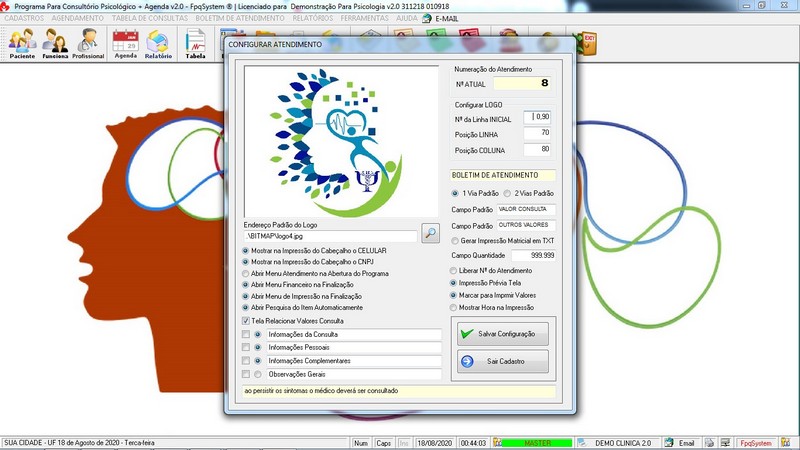Viewport: 800px width, 450px height.
Task: Toggle Mostrar na Impressão do Cabeçalho o CELULAR
Action: [245, 251]
